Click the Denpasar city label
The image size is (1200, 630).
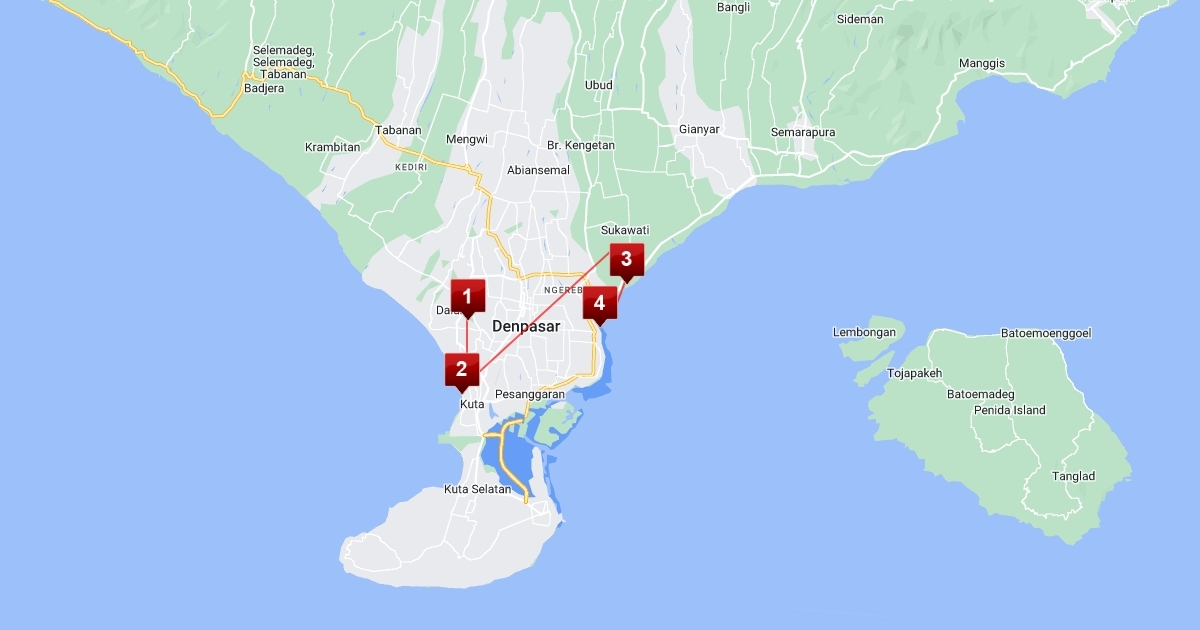pos(526,327)
